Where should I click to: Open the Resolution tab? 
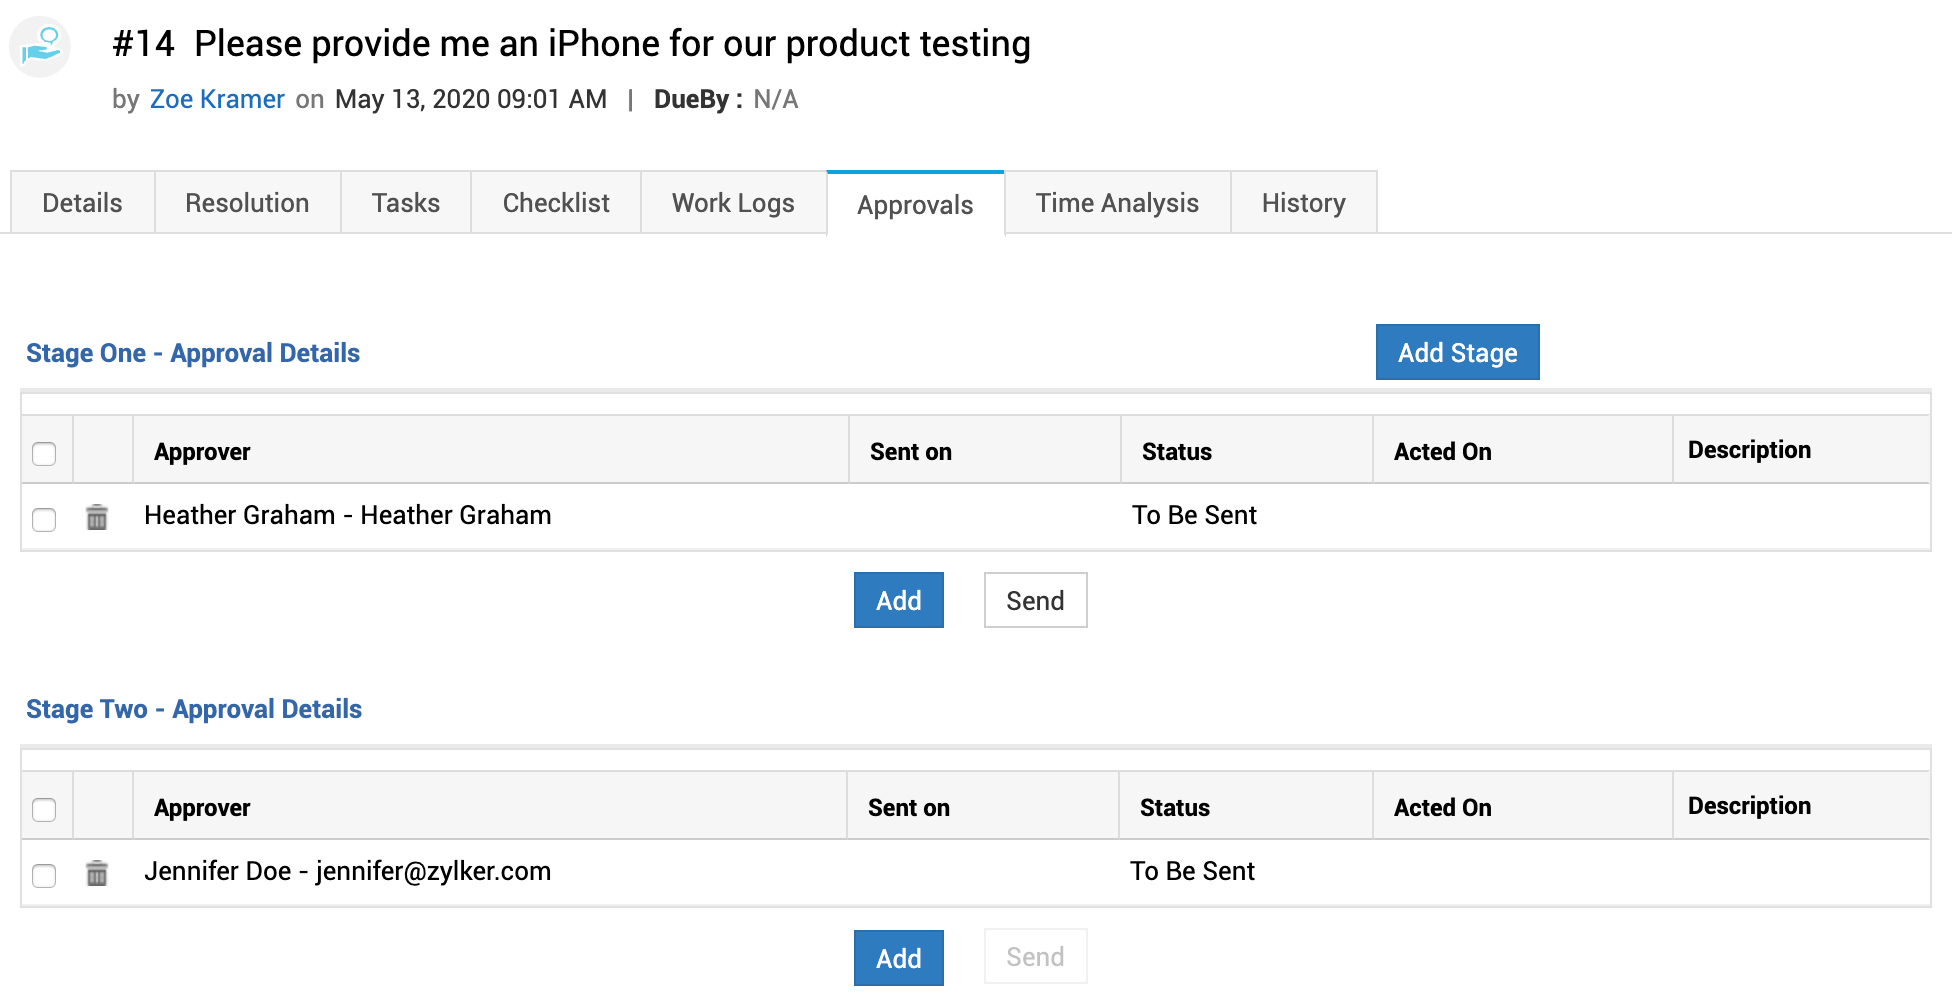[247, 203]
